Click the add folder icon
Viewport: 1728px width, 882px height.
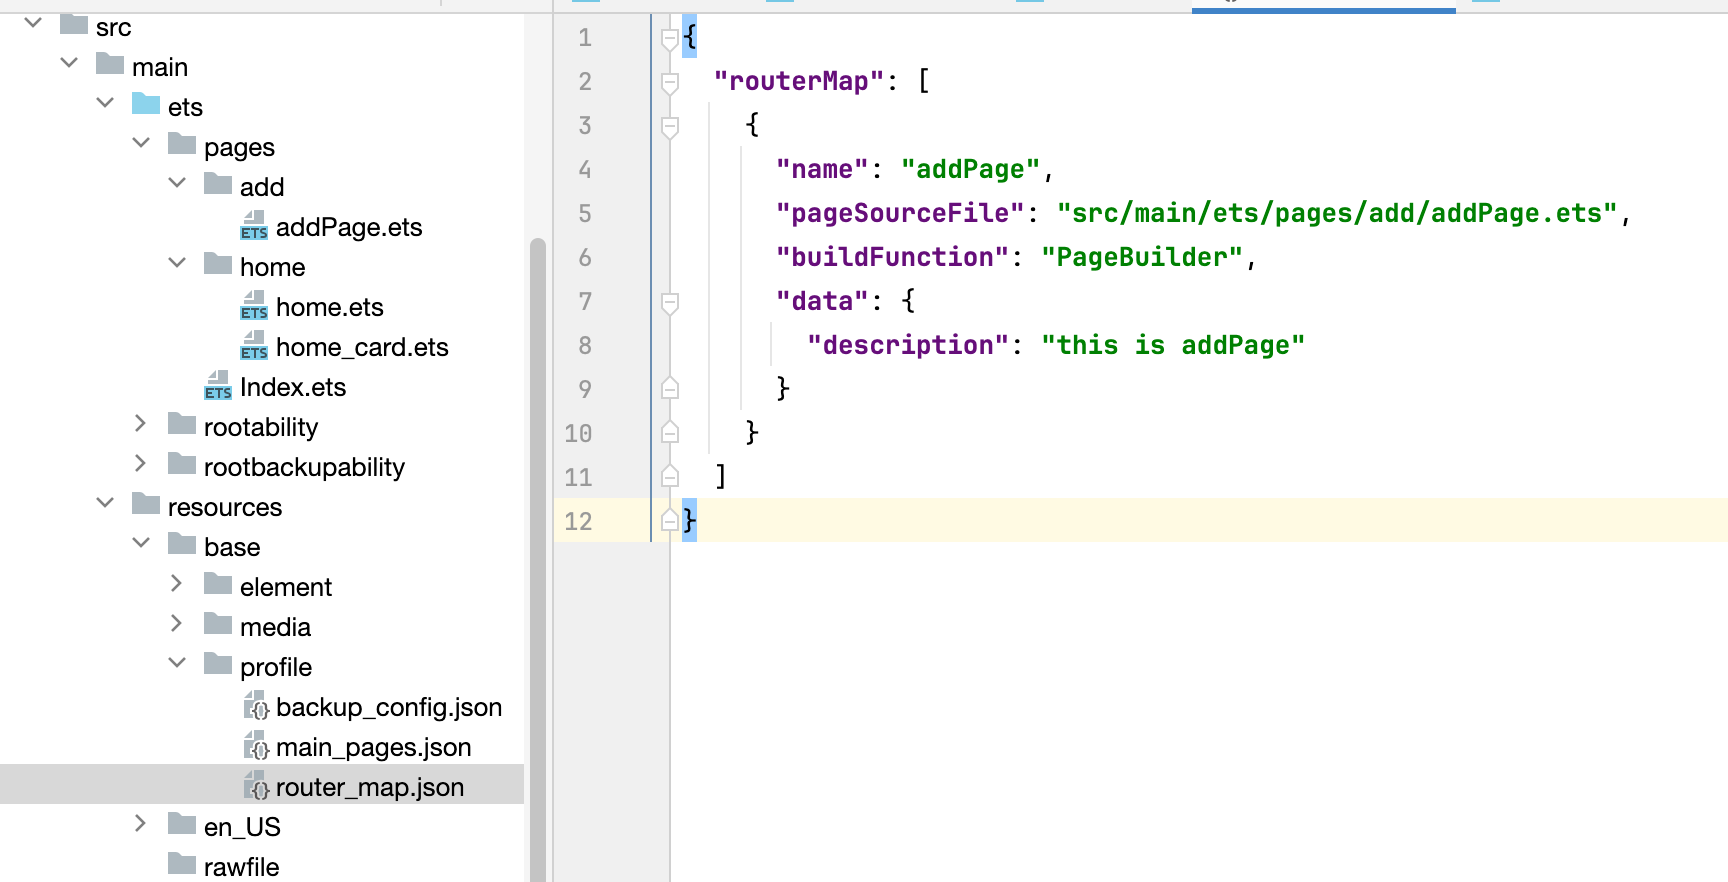tap(218, 184)
